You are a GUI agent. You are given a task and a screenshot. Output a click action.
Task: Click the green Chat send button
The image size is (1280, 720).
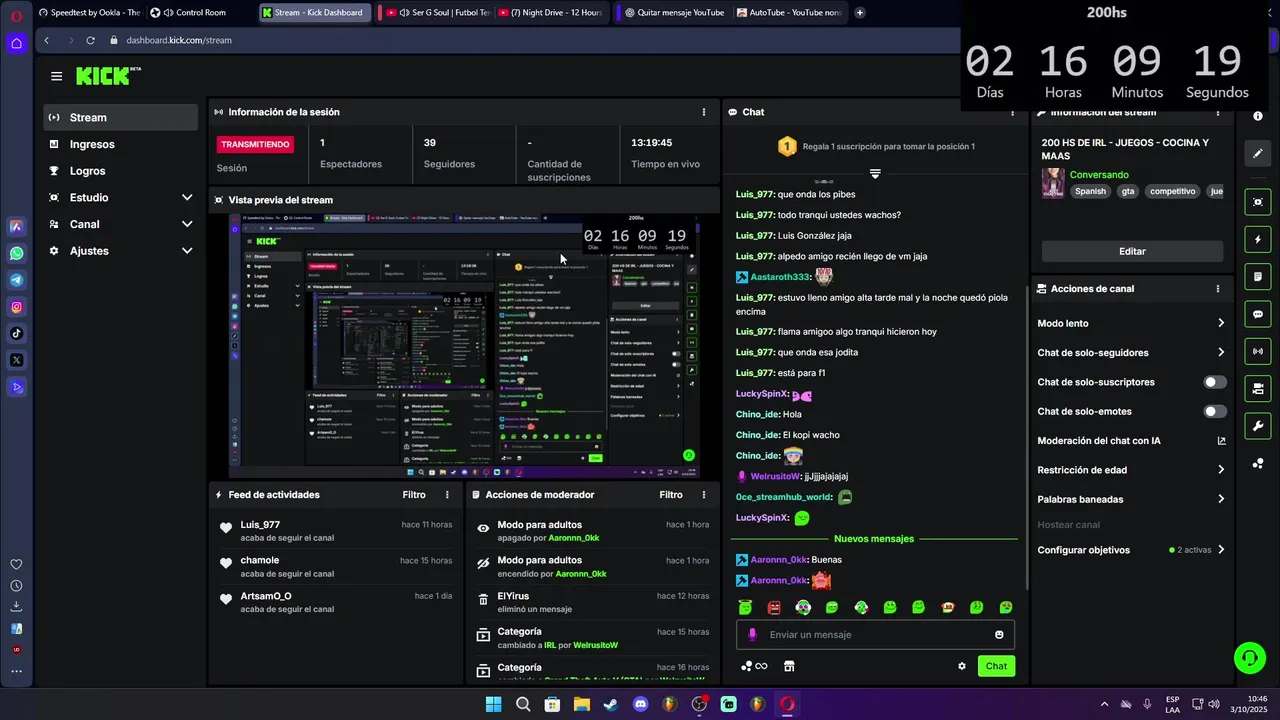pyautogui.click(x=996, y=666)
